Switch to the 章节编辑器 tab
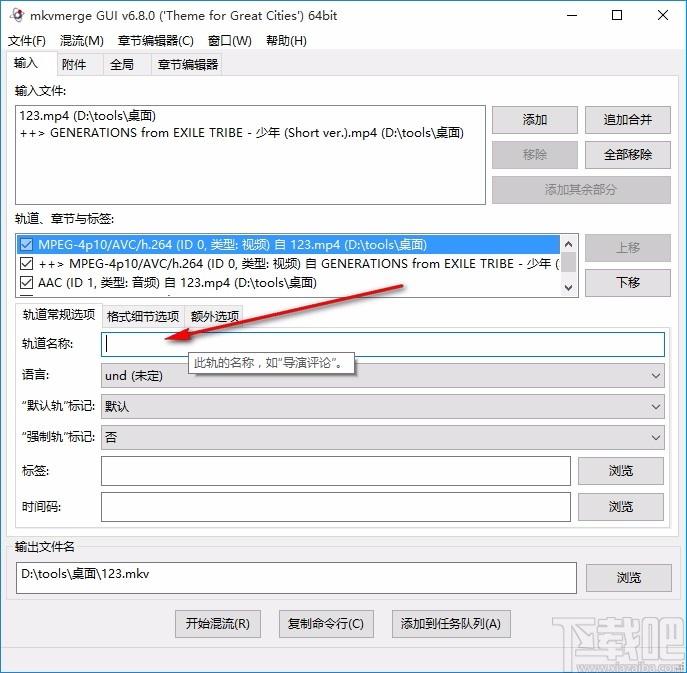The height and width of the screenshot is (673, 687). (187, 65)
